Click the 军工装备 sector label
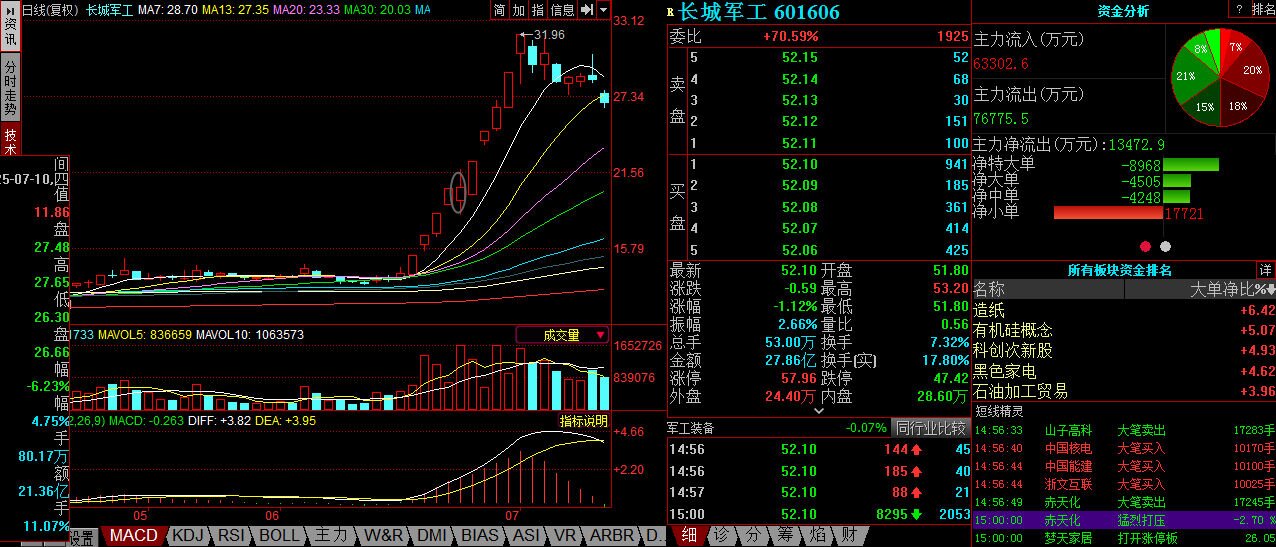The image size is (1276, 547). [691, 428]
